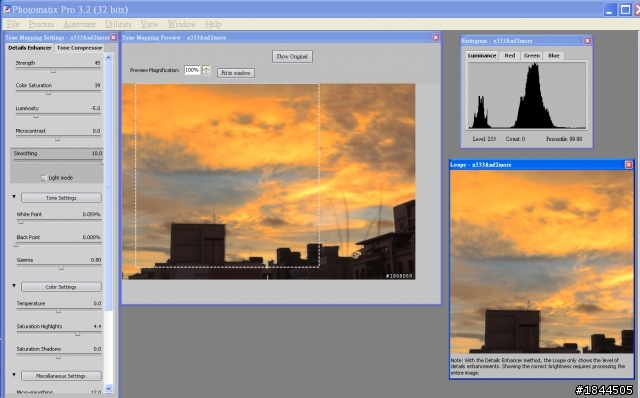Click the Smoothing value 10.0
The width and height of the screenshot is (640, 398).
tap(97, 153)
